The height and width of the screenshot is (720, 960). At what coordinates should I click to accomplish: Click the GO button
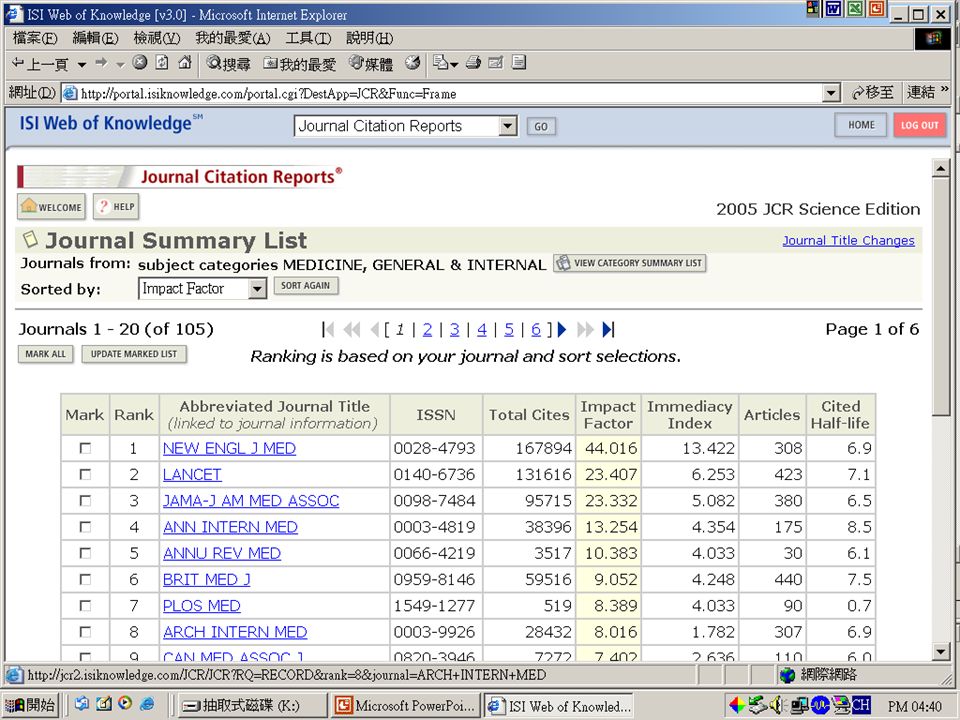[541, 126]
